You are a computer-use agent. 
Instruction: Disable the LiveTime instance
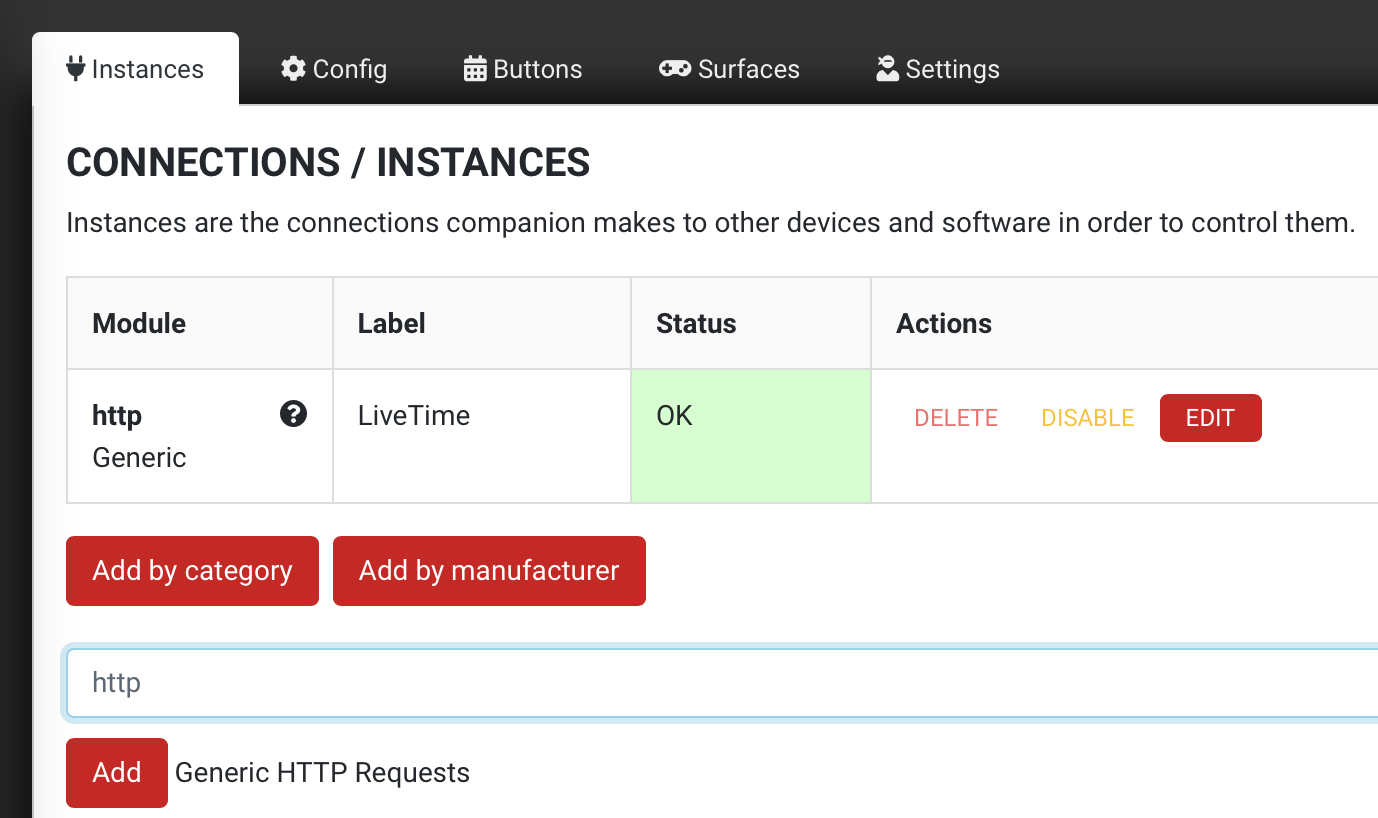[1088, 418]
